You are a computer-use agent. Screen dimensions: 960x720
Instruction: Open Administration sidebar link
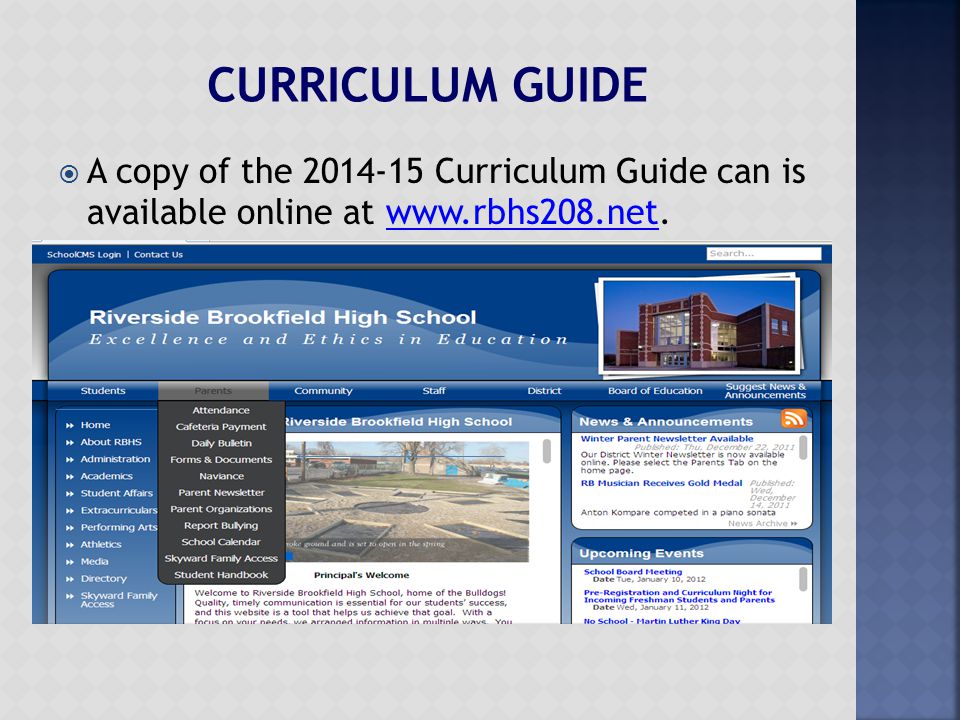tap(115, 459)
